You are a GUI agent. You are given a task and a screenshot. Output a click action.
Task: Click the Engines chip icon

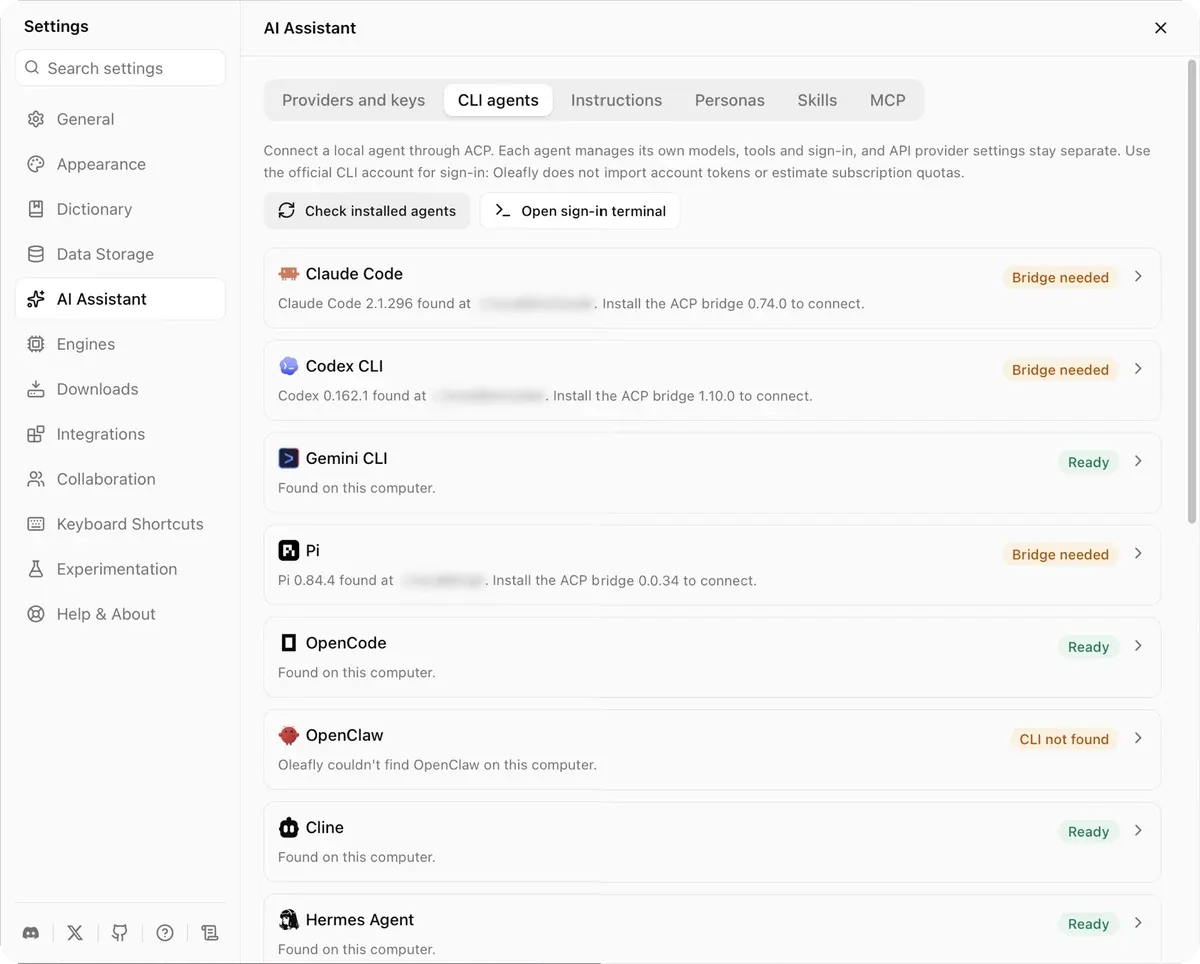36,344
